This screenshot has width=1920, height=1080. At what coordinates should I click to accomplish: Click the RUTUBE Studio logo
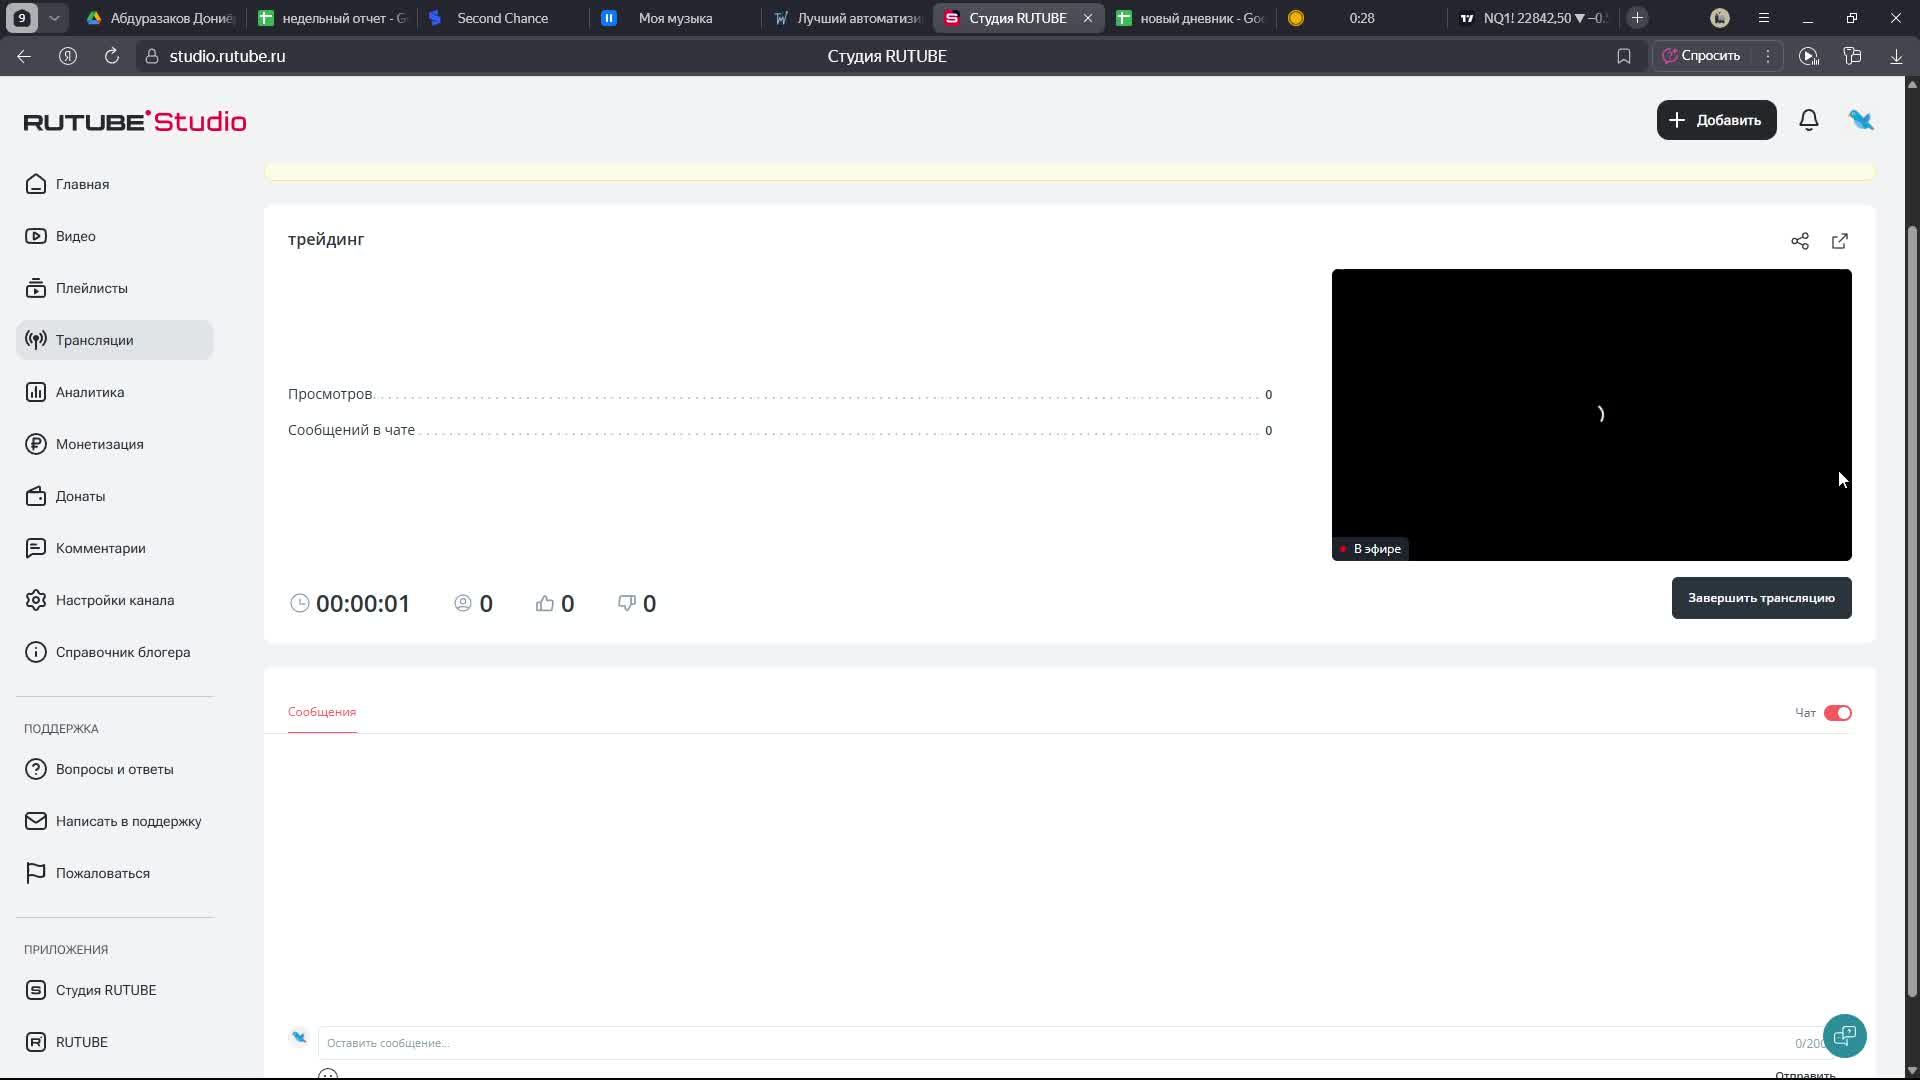135,121
